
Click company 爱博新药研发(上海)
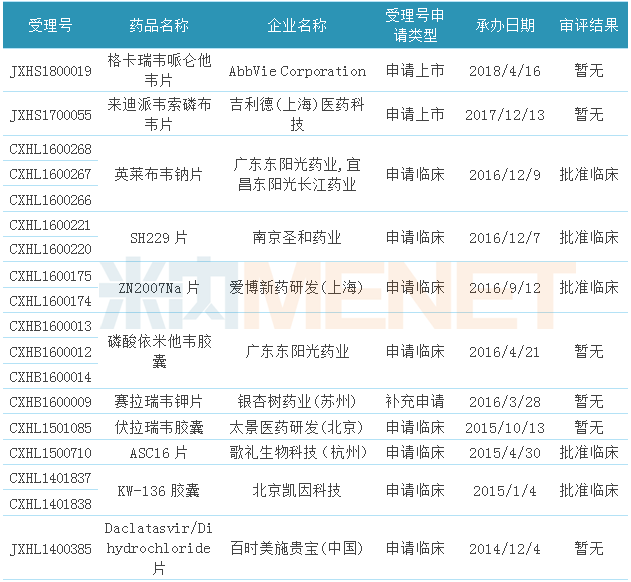[297, 287]
